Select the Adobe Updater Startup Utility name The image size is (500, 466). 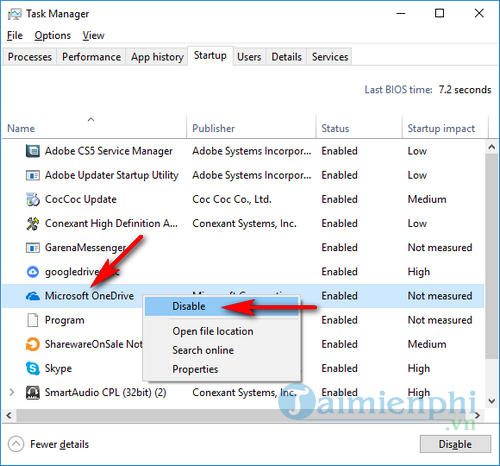(112, 175)
